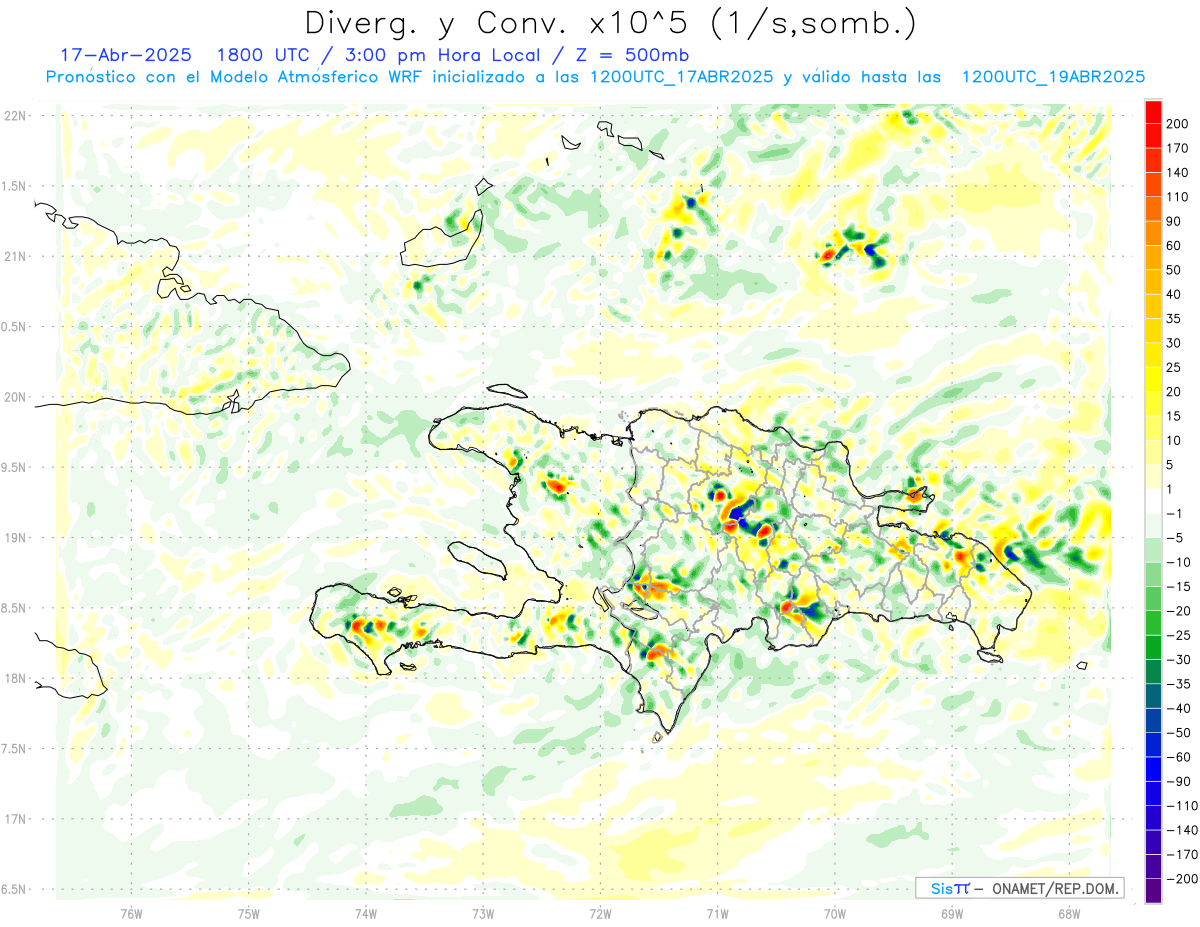Click the '17N' latitude label

click(x=15, y=819)
